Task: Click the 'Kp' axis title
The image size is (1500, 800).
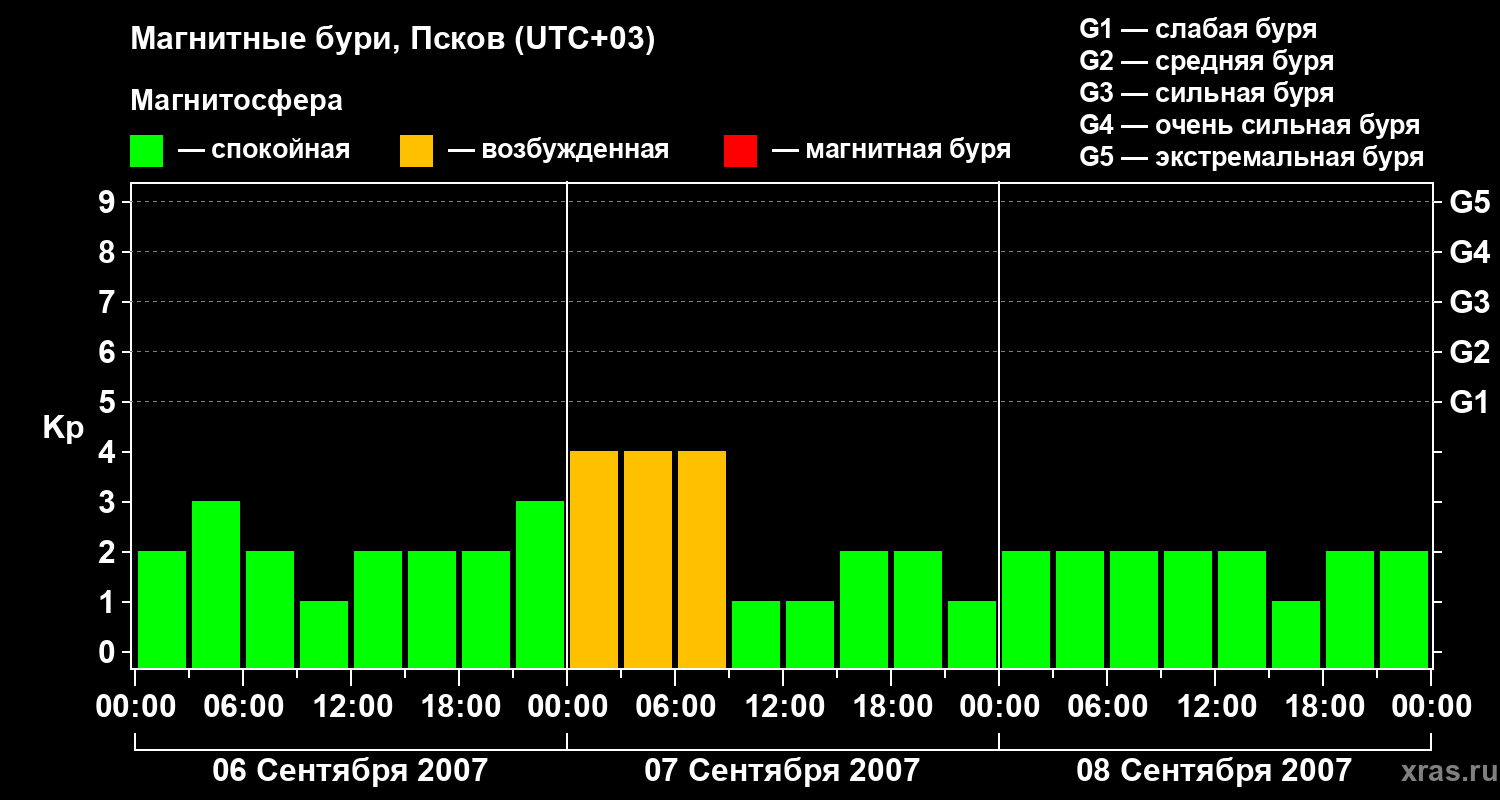Action: coord(63,429)
